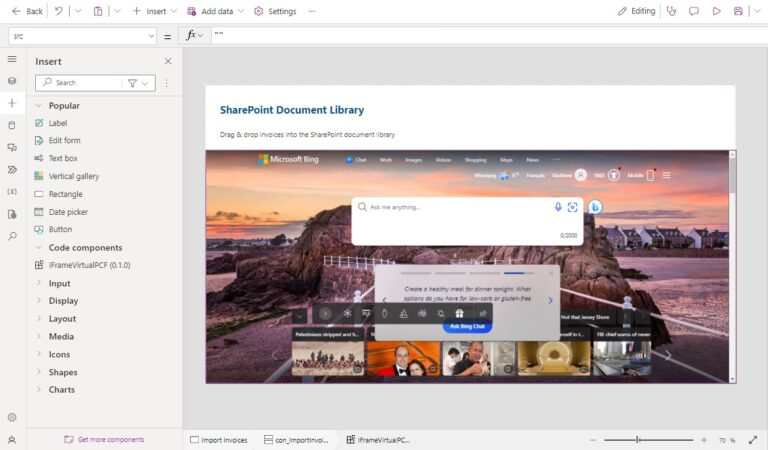Open the sidebar Settings gear icon
The width and height of the screenshot is (768, 450).
click(12, 417)
